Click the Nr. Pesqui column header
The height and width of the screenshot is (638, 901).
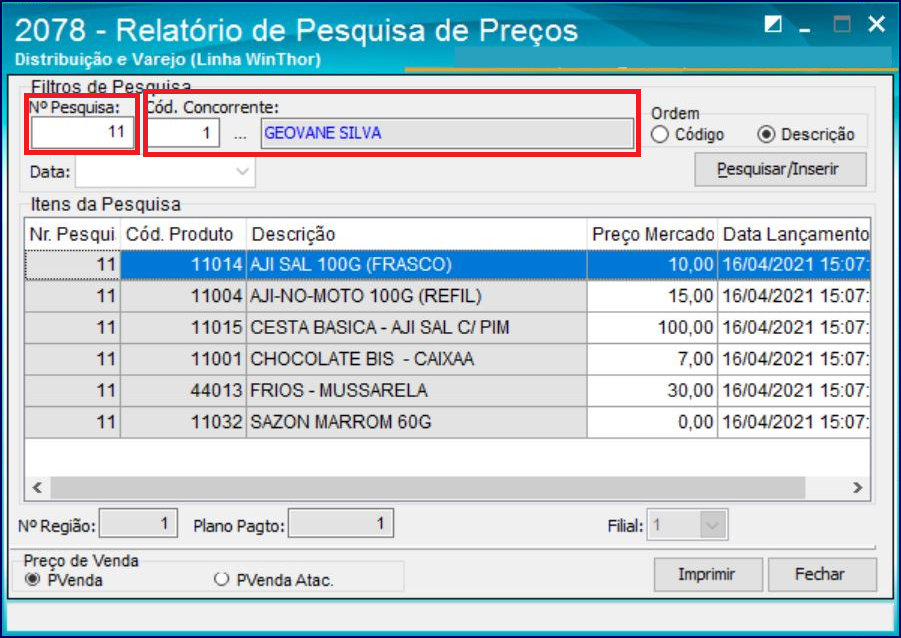click(x=72, y=234)
